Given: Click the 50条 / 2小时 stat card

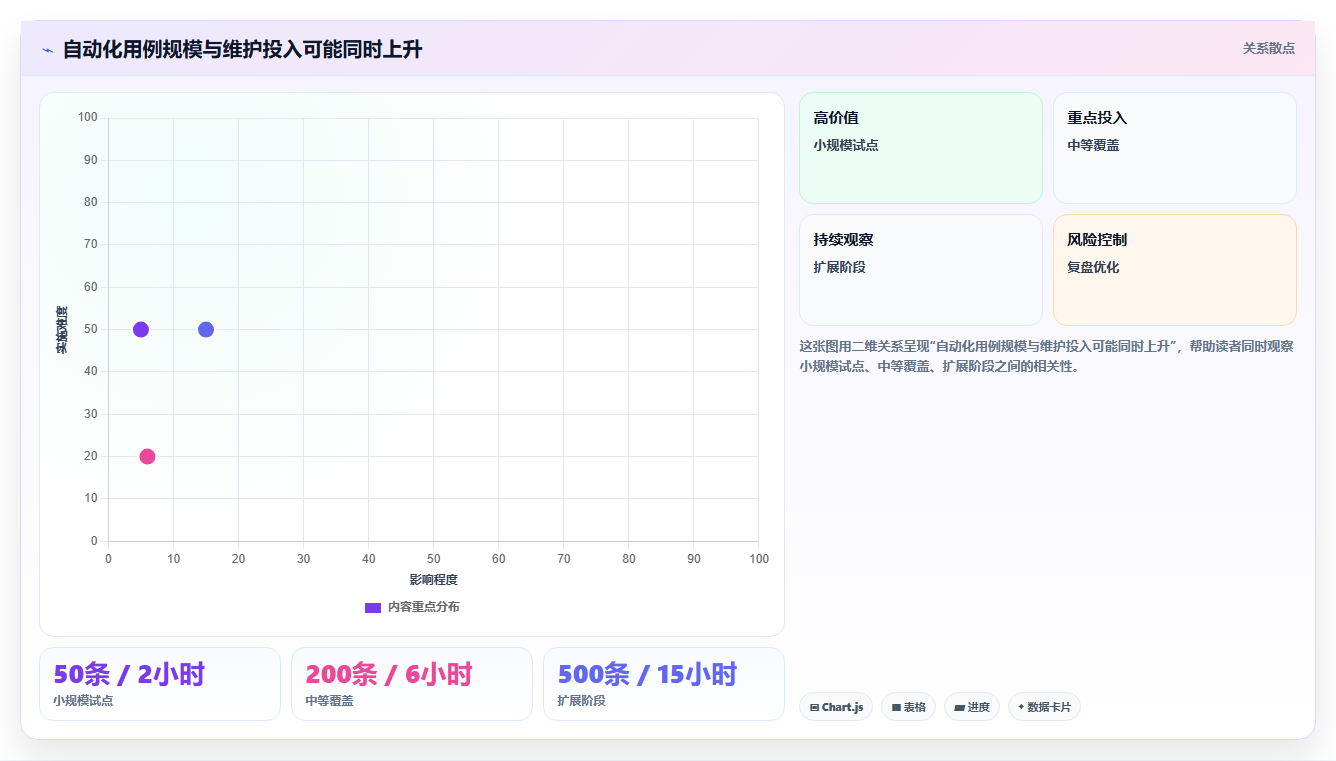Looking at the screenshot, I should (x=160, y=684).
